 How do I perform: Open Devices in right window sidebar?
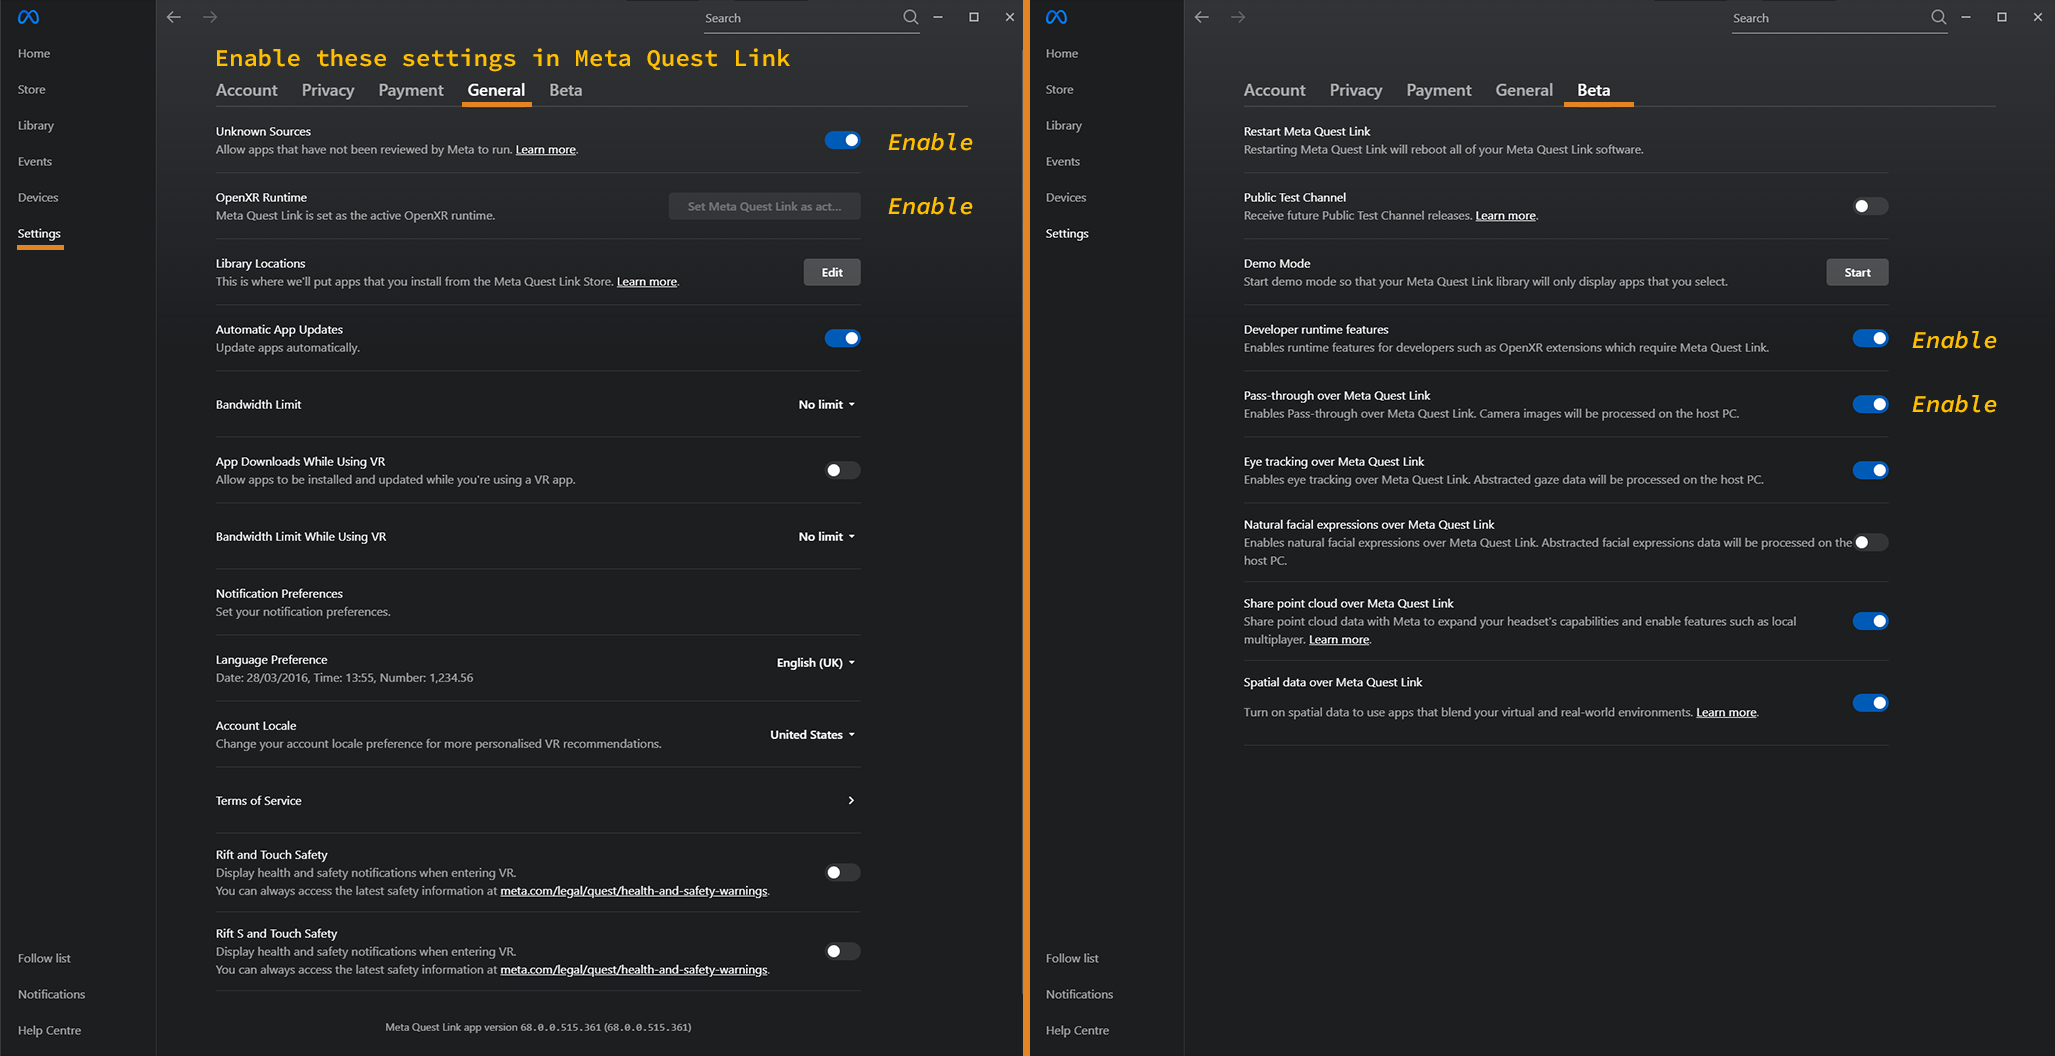point(1066,197)
